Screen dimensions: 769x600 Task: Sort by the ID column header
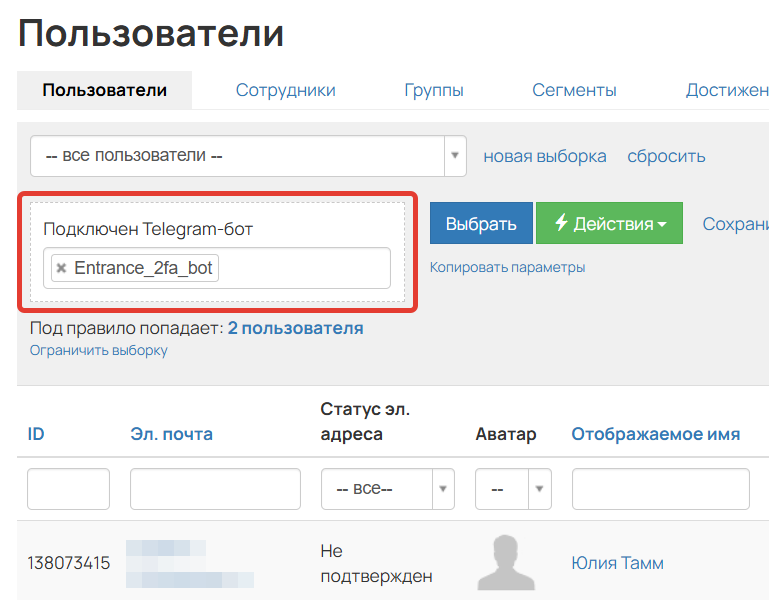(36, 434)
